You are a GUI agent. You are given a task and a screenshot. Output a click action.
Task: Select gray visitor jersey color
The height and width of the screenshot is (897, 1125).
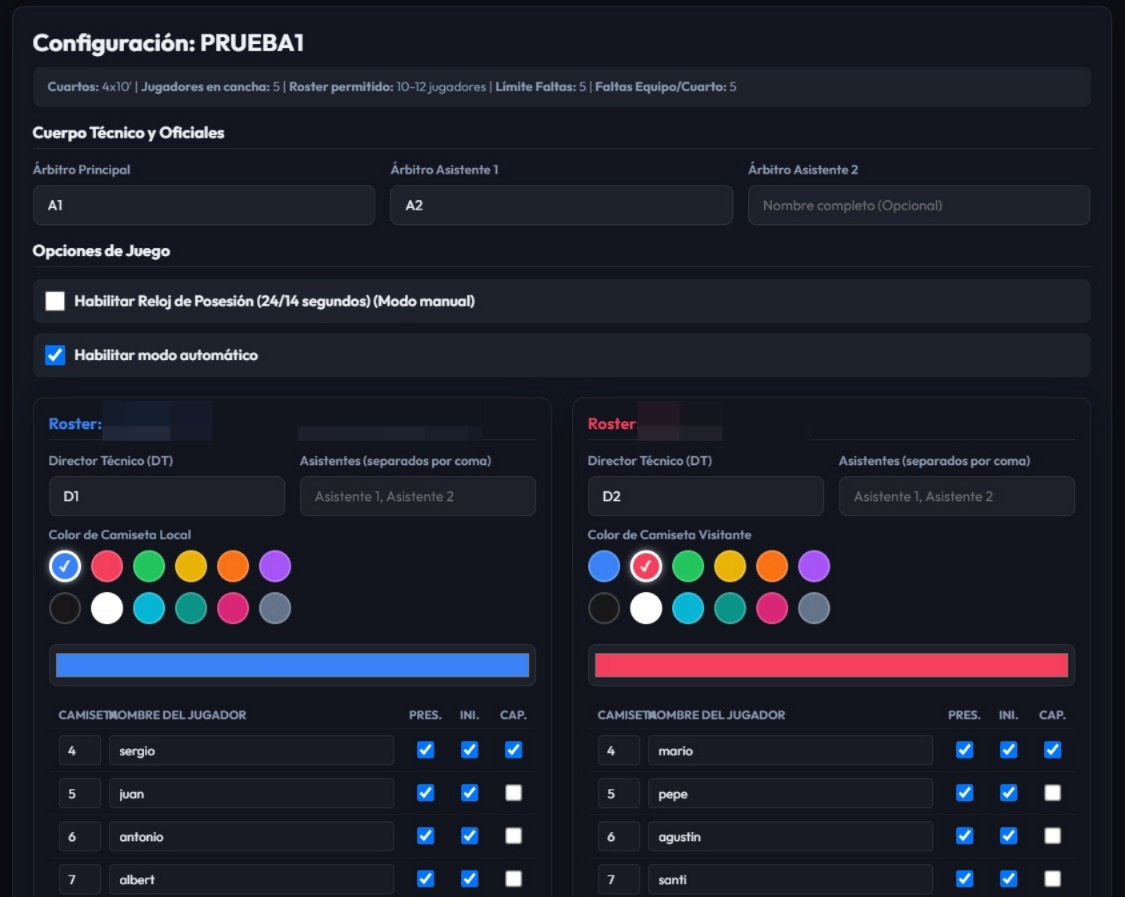point(814,609)
